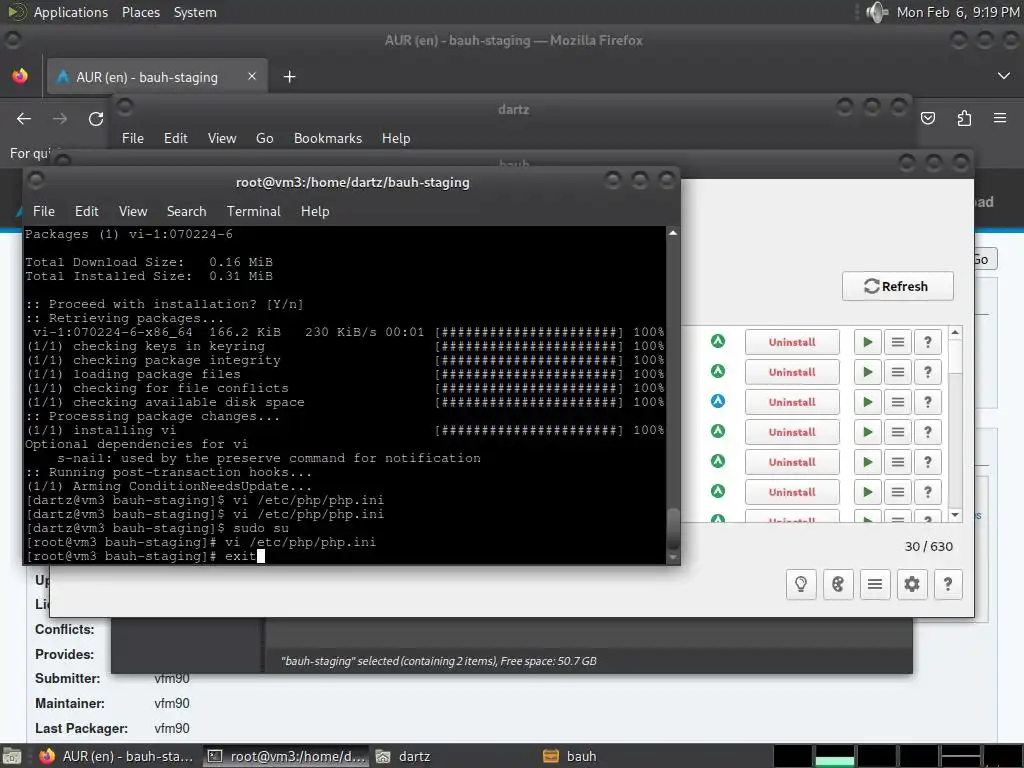Click the blue Arch type icon in bauh's list
This screenshot has height=768, width=1024.
click(x=718, y=401)
